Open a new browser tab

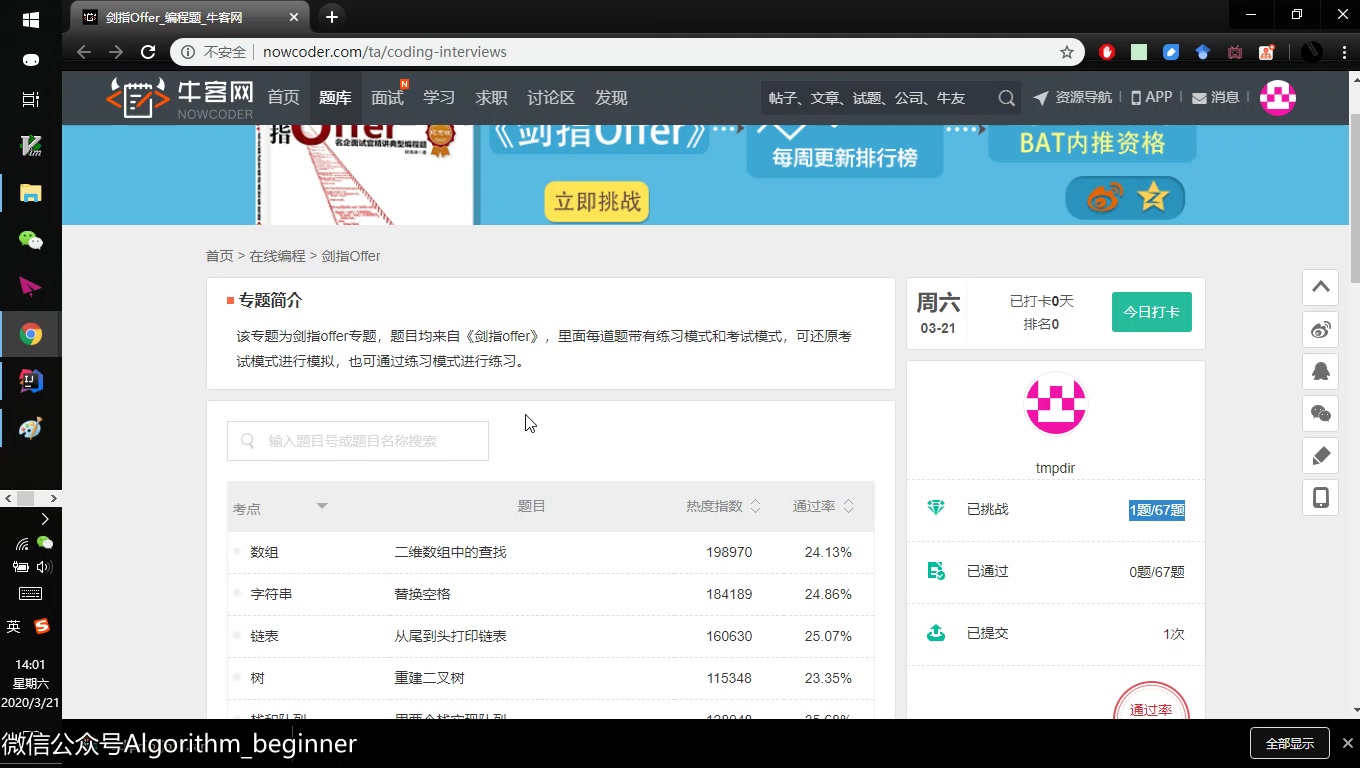(x=332, y=17)
